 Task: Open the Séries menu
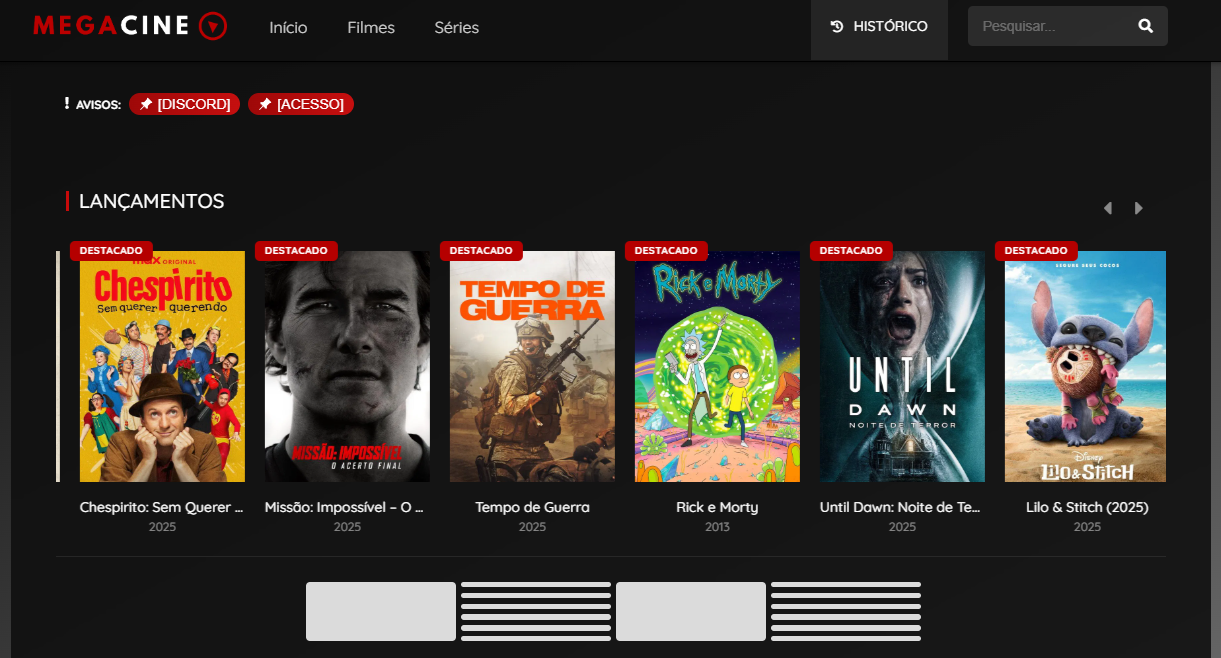(x=457, y=28)
